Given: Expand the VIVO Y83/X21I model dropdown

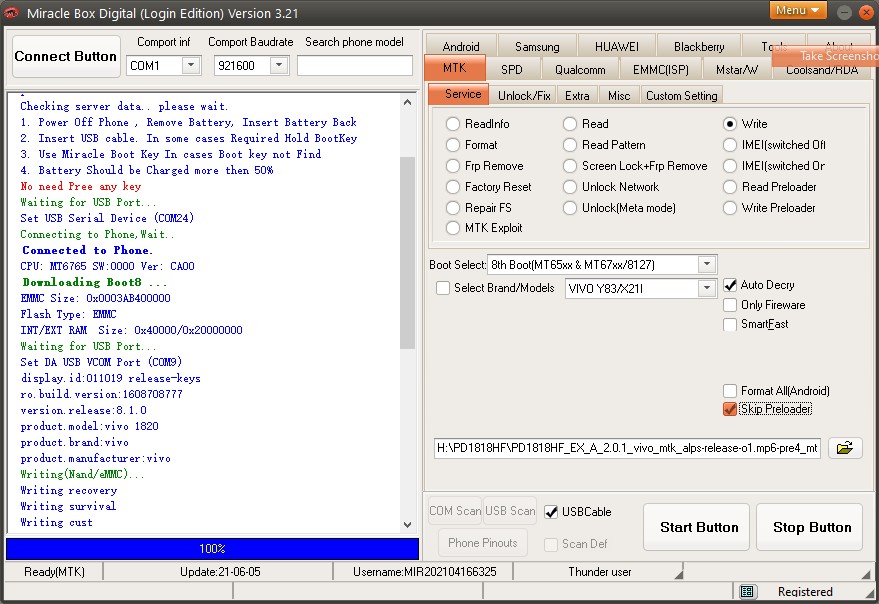Looking at the screenshot, I should click(x=707, y=288).
